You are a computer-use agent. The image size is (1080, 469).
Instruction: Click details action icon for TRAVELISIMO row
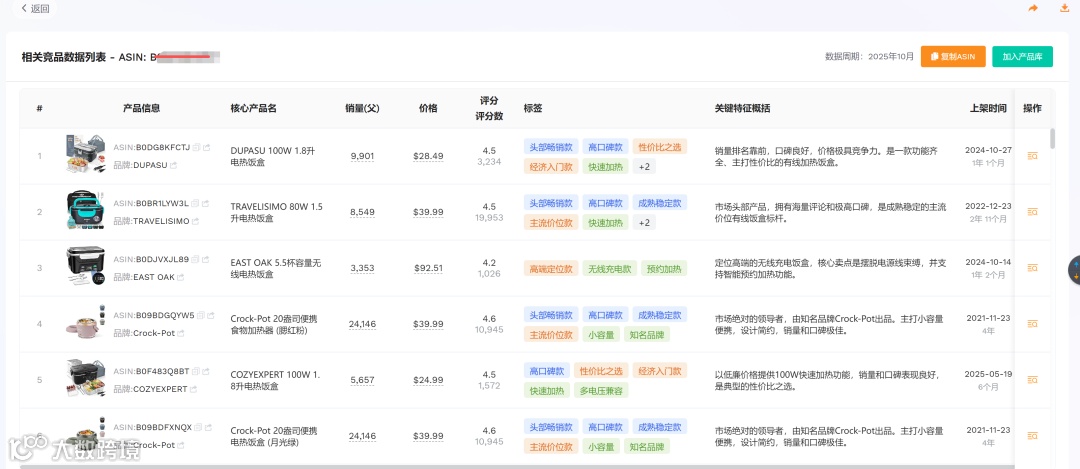pos(1032,212)
